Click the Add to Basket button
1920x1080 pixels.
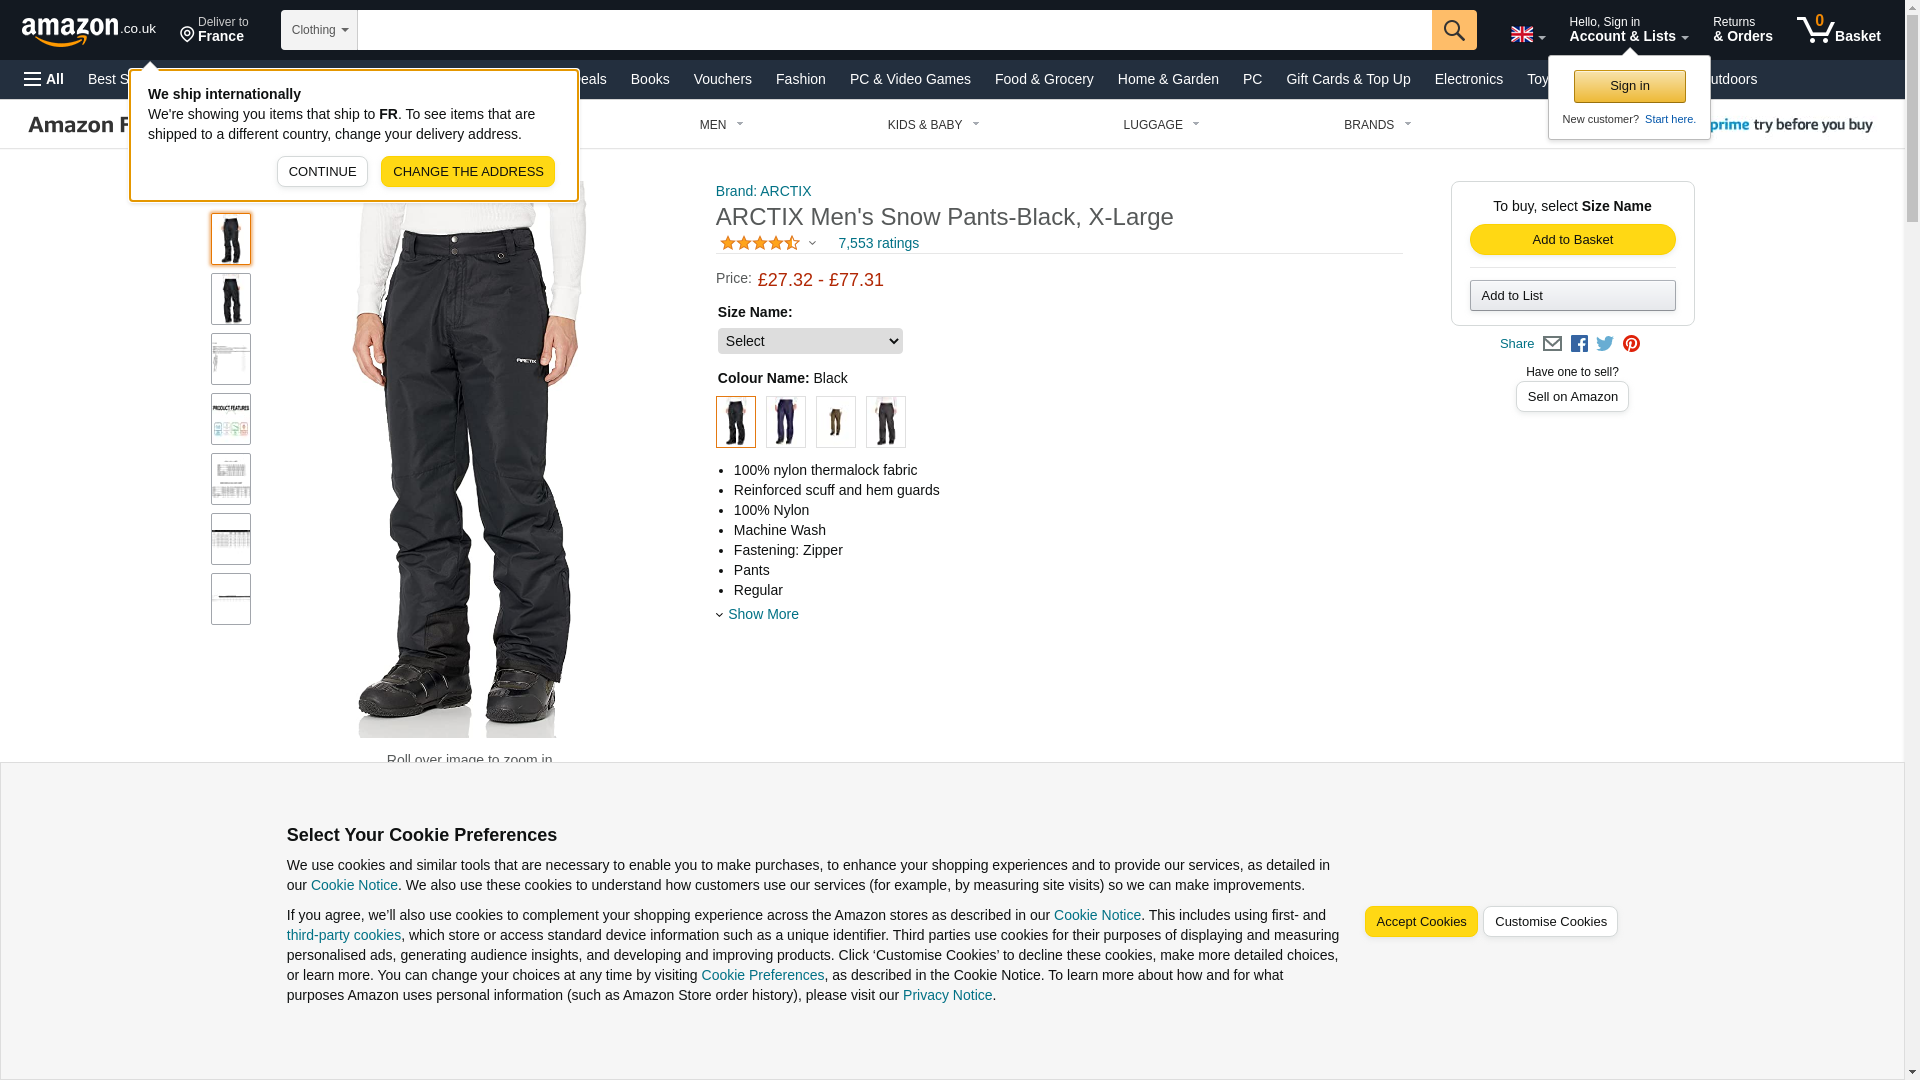click(x=1572, y=240)
